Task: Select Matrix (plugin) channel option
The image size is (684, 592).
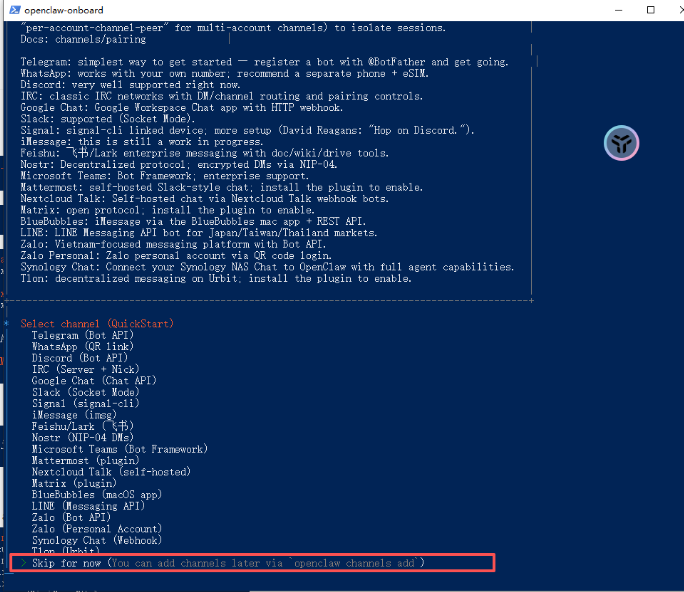Action: 74,483
